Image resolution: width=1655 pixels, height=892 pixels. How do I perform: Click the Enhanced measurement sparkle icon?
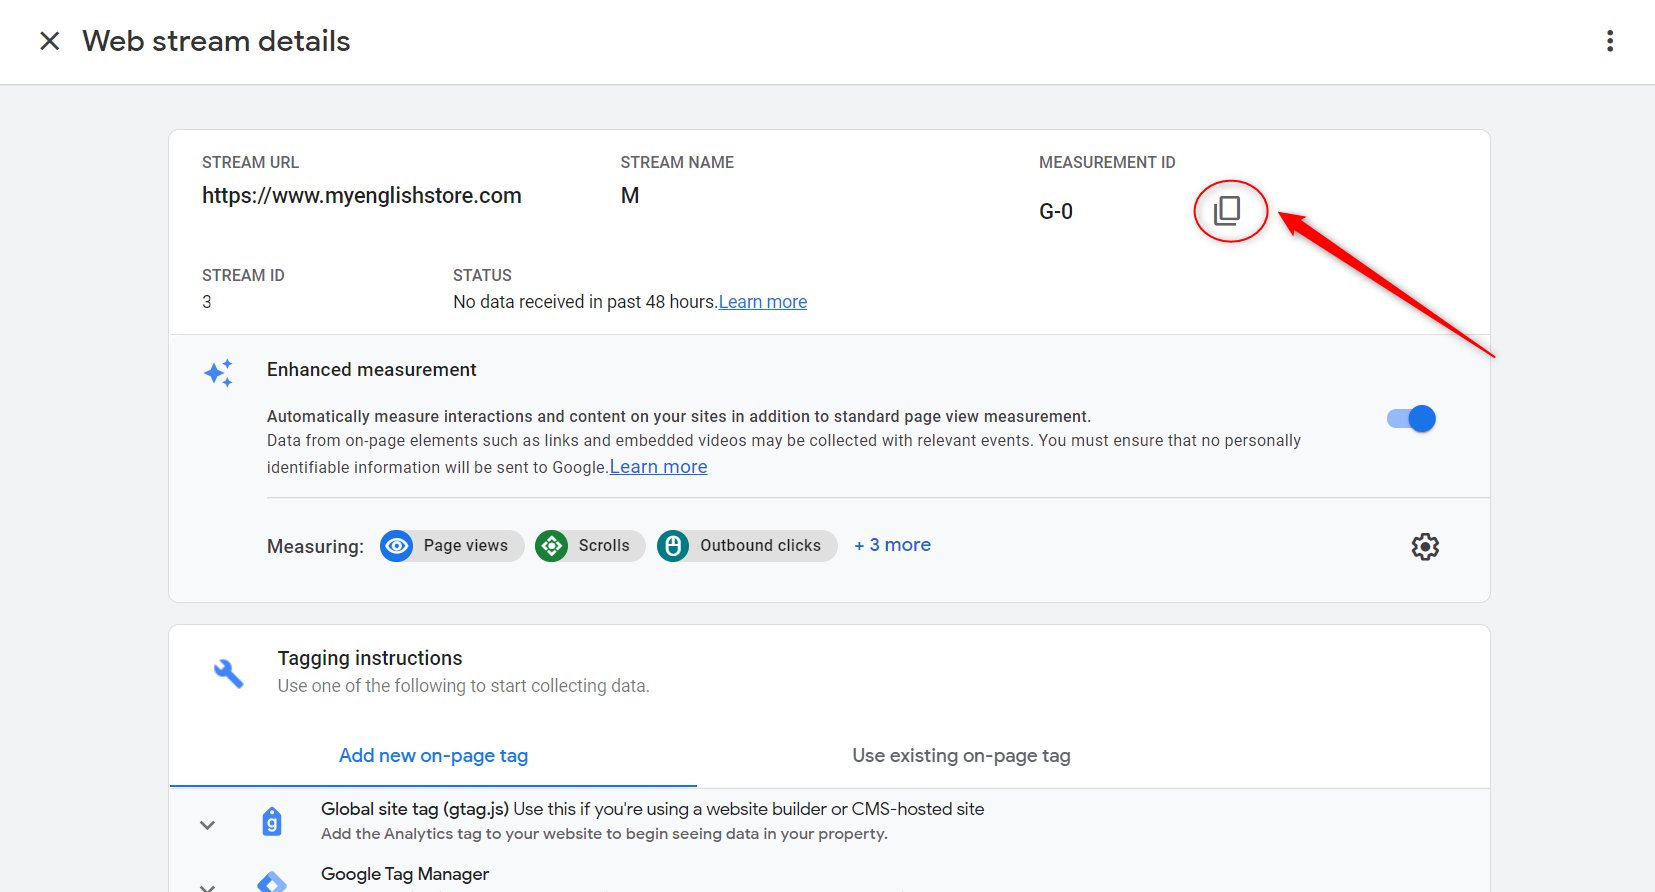[219, 373]
